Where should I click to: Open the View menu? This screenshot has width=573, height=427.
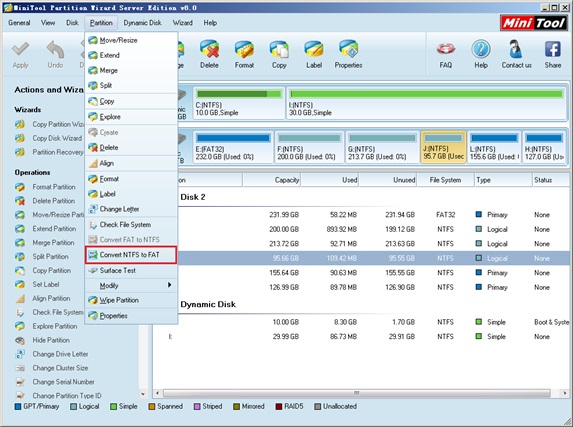tap(48, 23)
